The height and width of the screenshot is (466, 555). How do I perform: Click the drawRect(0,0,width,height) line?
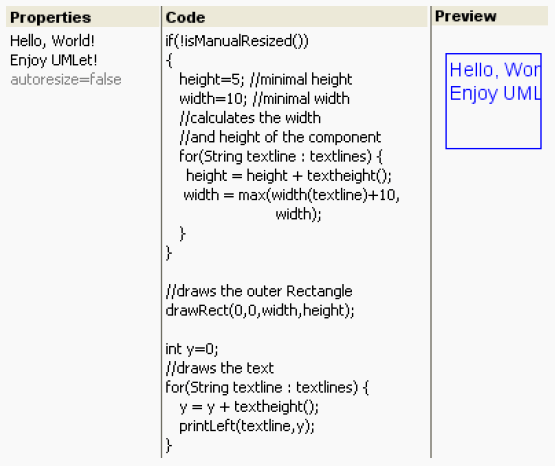click(x=260, y=311)
